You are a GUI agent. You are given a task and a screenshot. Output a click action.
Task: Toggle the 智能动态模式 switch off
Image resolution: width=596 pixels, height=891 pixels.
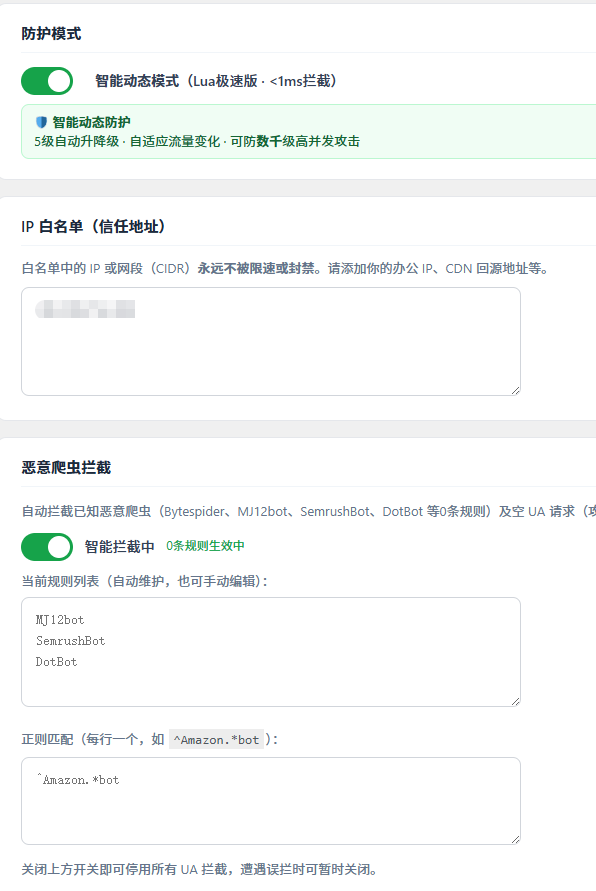tap(47, 81)
